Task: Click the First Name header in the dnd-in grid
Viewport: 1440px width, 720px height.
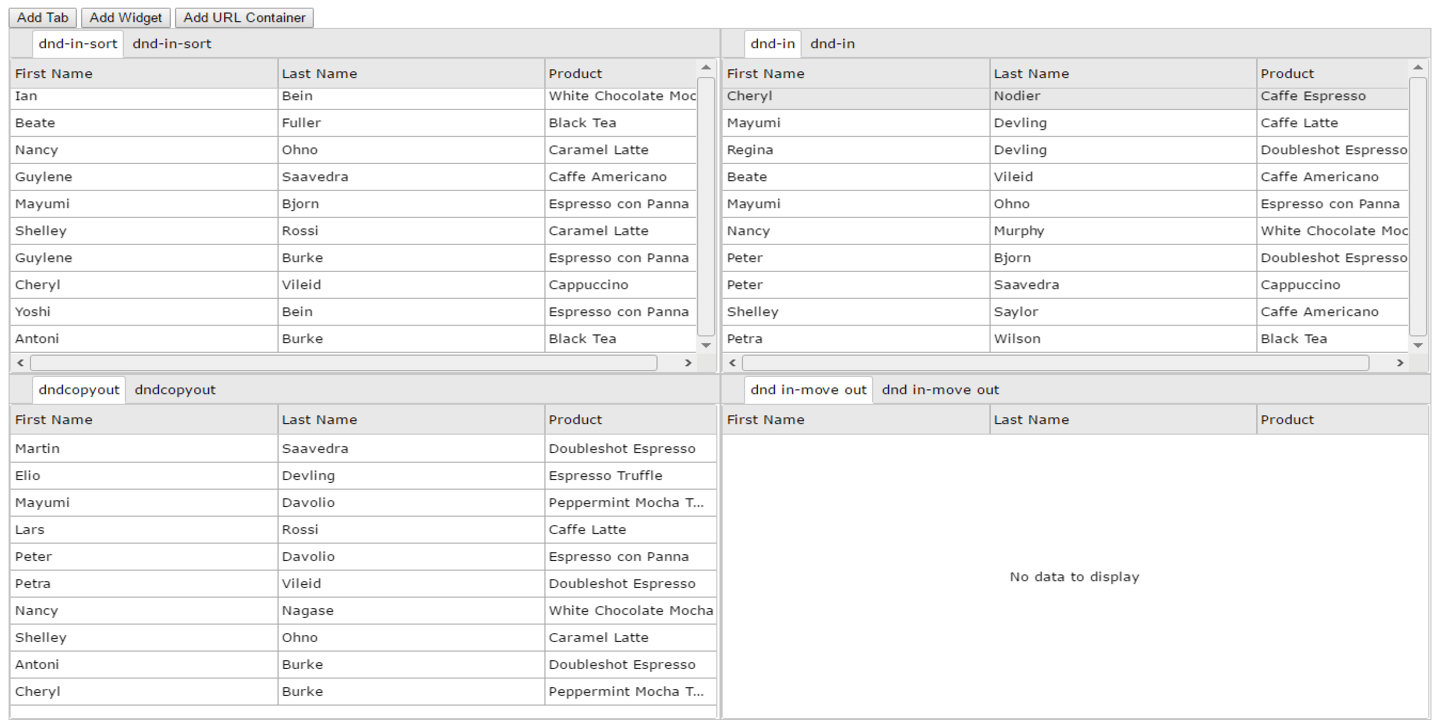Action: pyautogui.click(x=856, y=73)
